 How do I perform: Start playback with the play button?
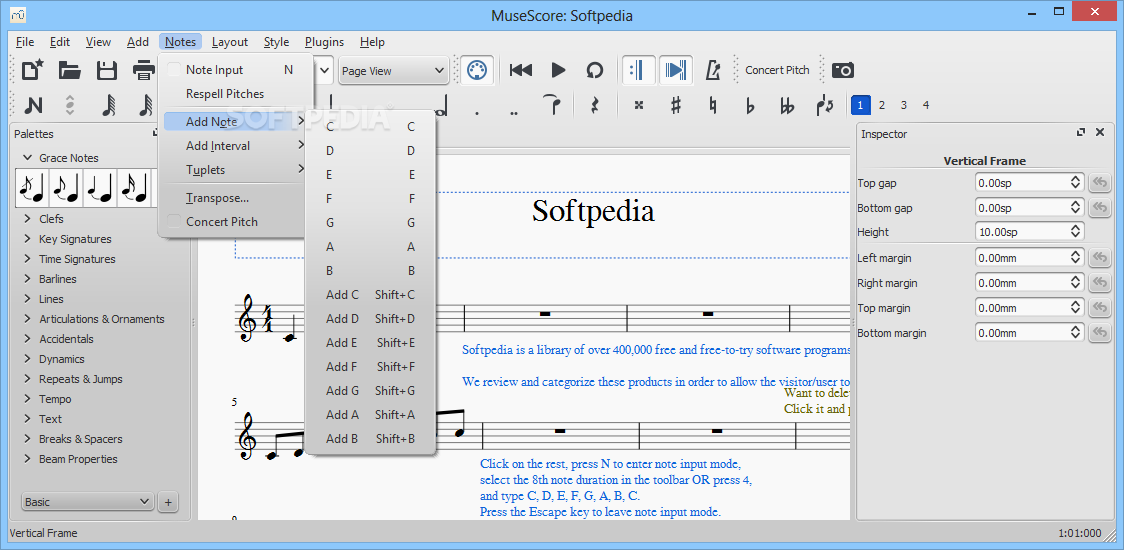pos(558,70)
